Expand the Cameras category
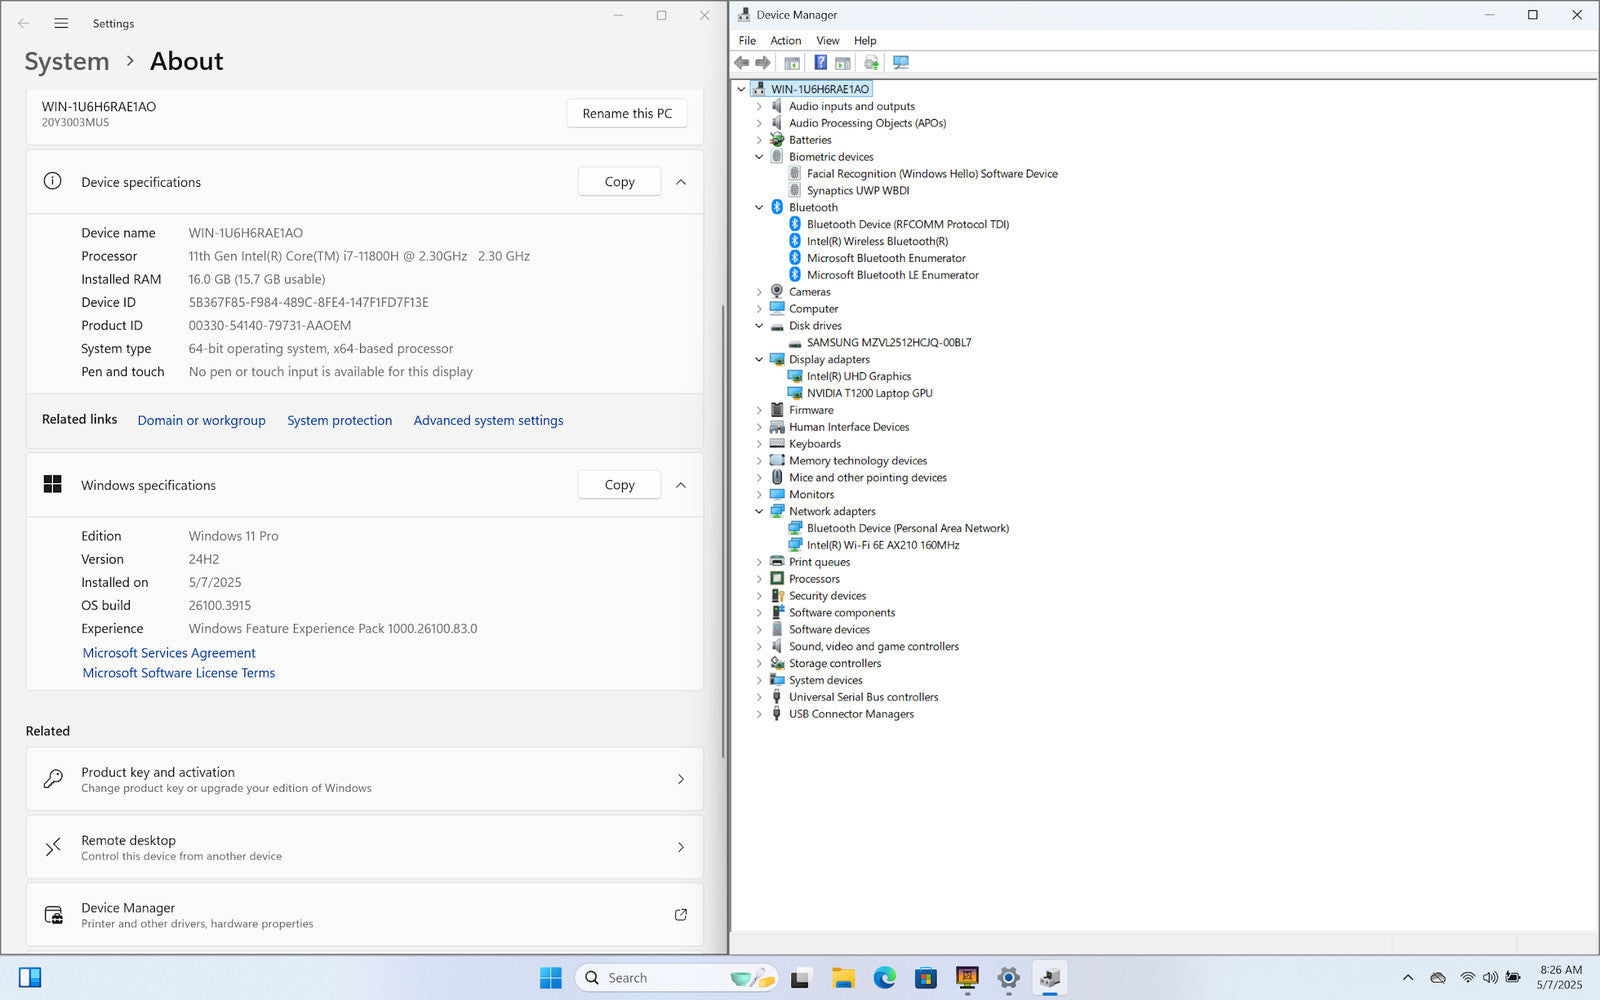 [x=759, y=292]
